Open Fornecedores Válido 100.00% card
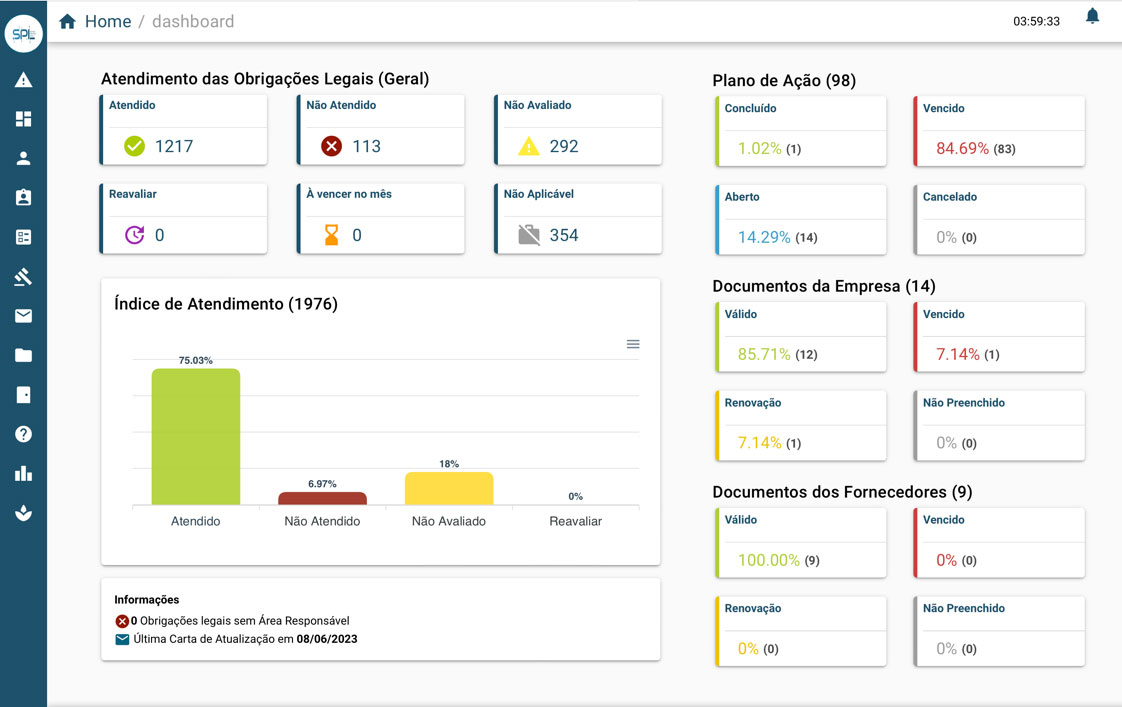The width and height of the screenshot is (1122, 707). 801,543
